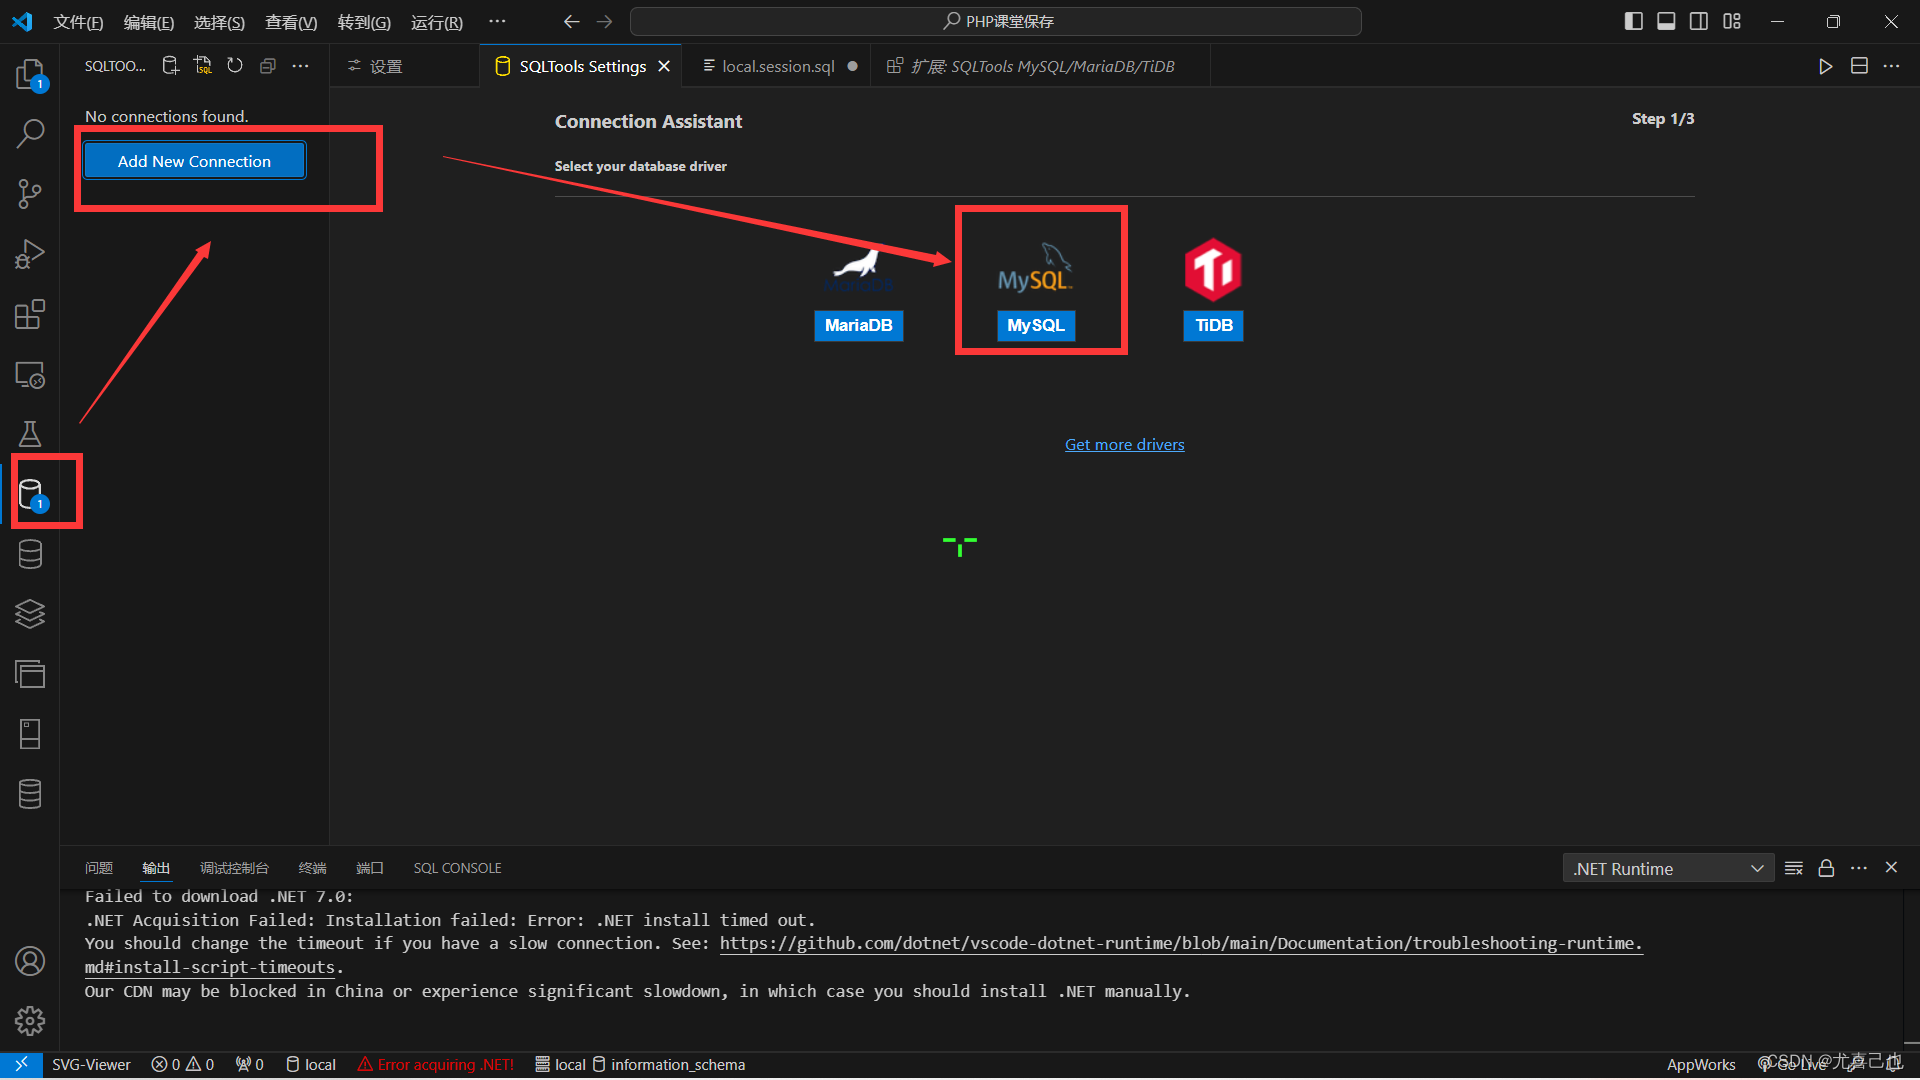
Task: Open the SQL CONSOLE panel tab
Action: (x=457, y=868)
